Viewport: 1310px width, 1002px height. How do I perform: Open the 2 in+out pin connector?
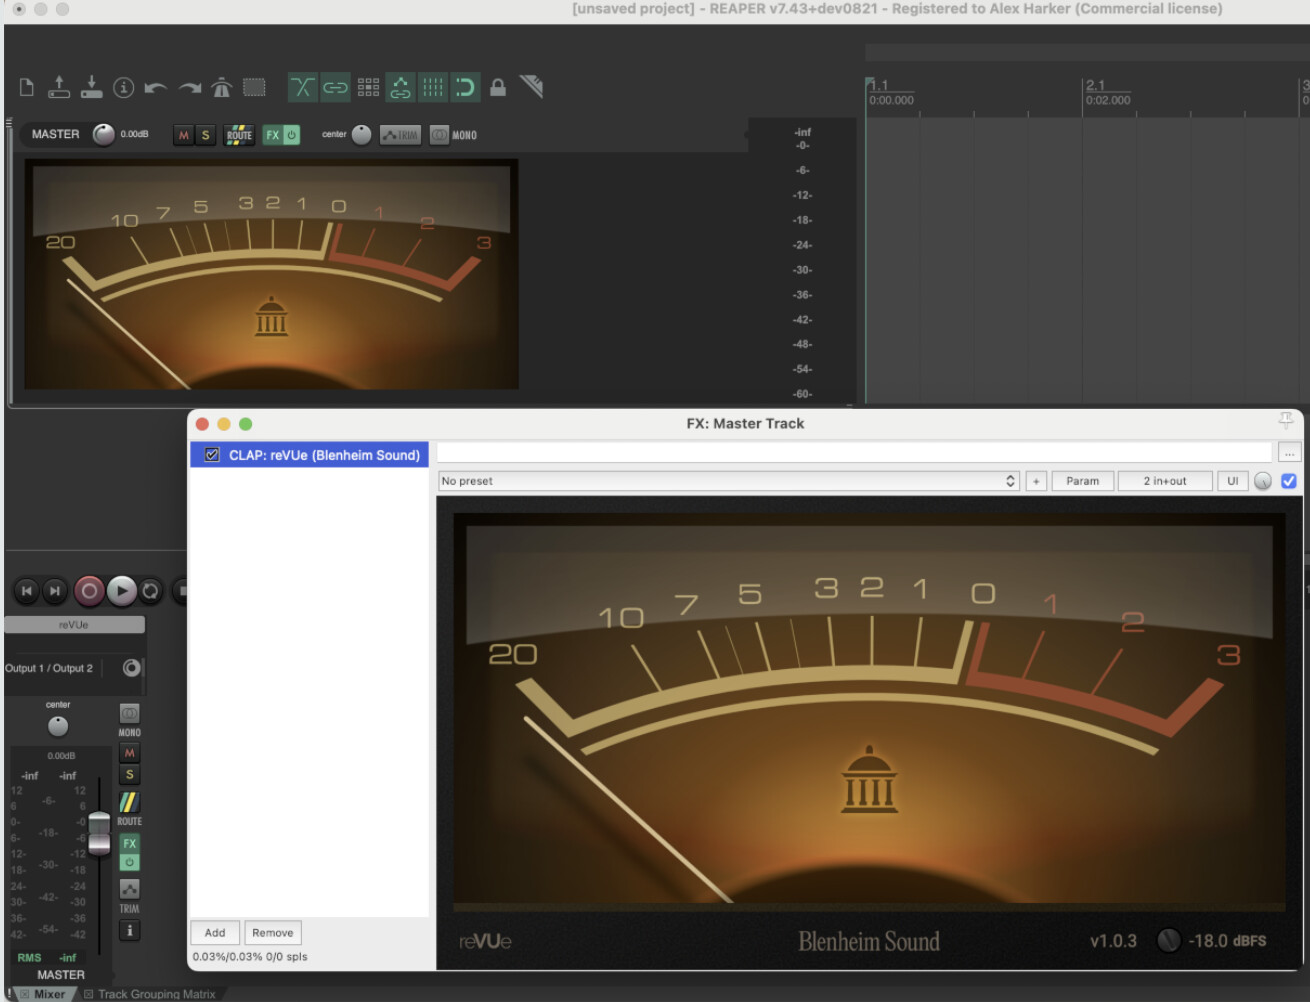click(1164, 481)
